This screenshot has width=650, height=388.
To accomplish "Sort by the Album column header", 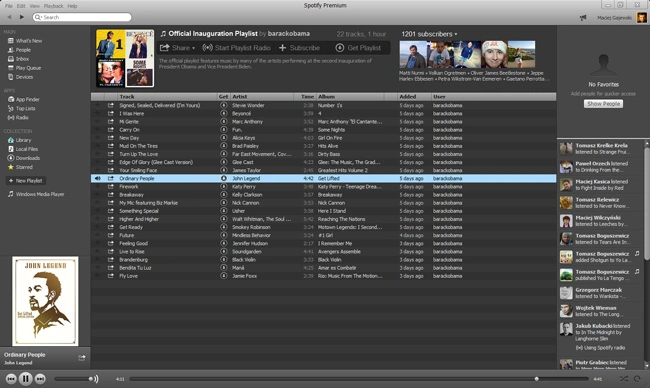I will (x=351, y=97).
